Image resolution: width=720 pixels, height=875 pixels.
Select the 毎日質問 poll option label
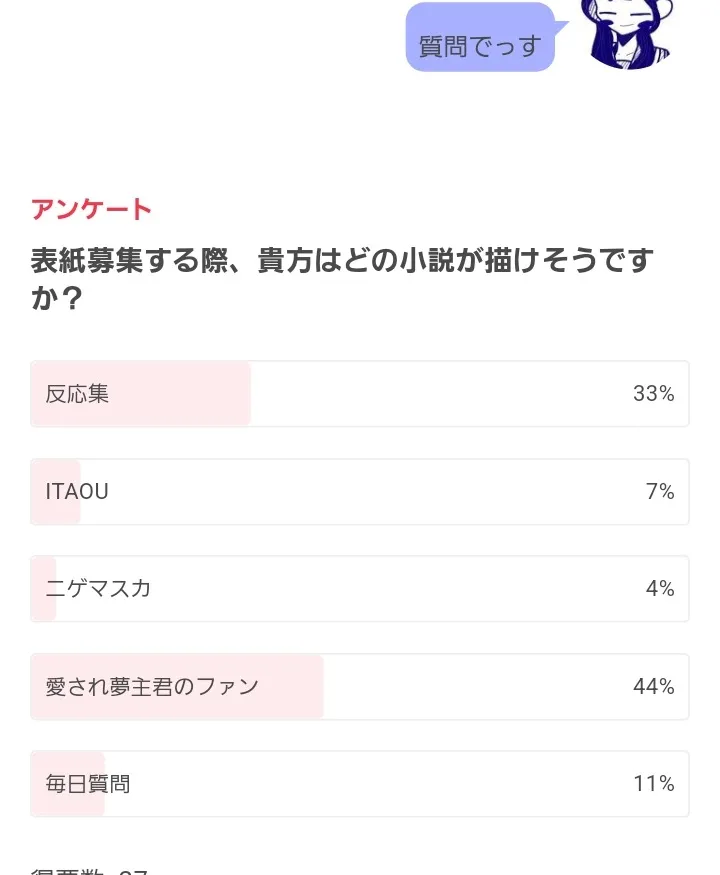pyautogui.click(x=88, y=784)
